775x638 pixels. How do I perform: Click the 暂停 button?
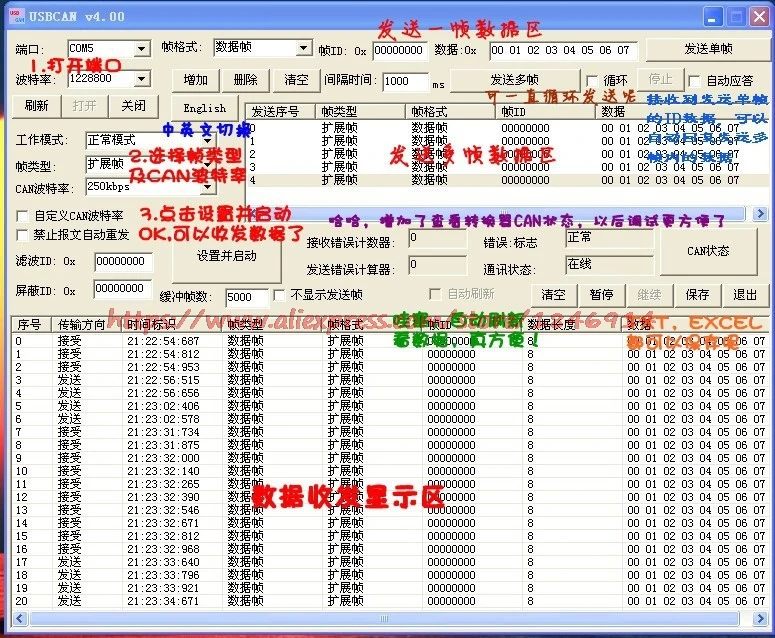point(601,295)
